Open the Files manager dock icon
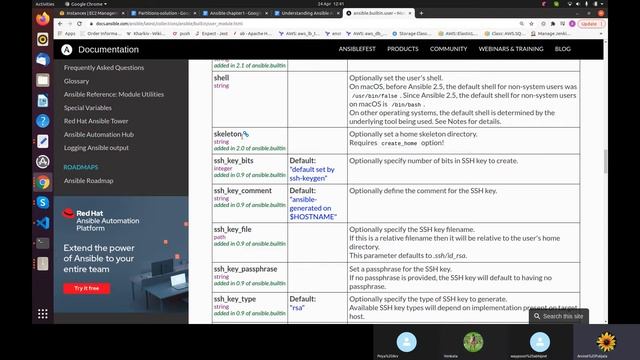This screenshot has width=640, height=360. click(x=43, y=80)
